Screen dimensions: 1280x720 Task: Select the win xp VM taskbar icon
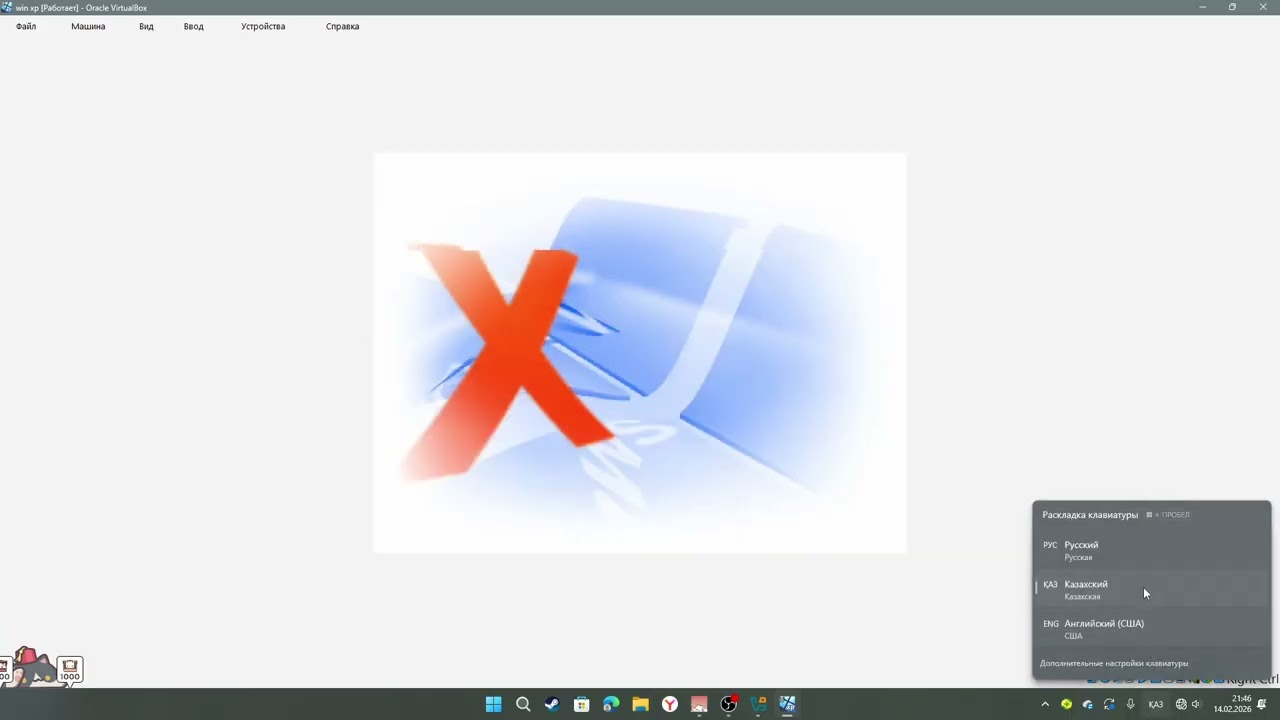tap(787, 704)
